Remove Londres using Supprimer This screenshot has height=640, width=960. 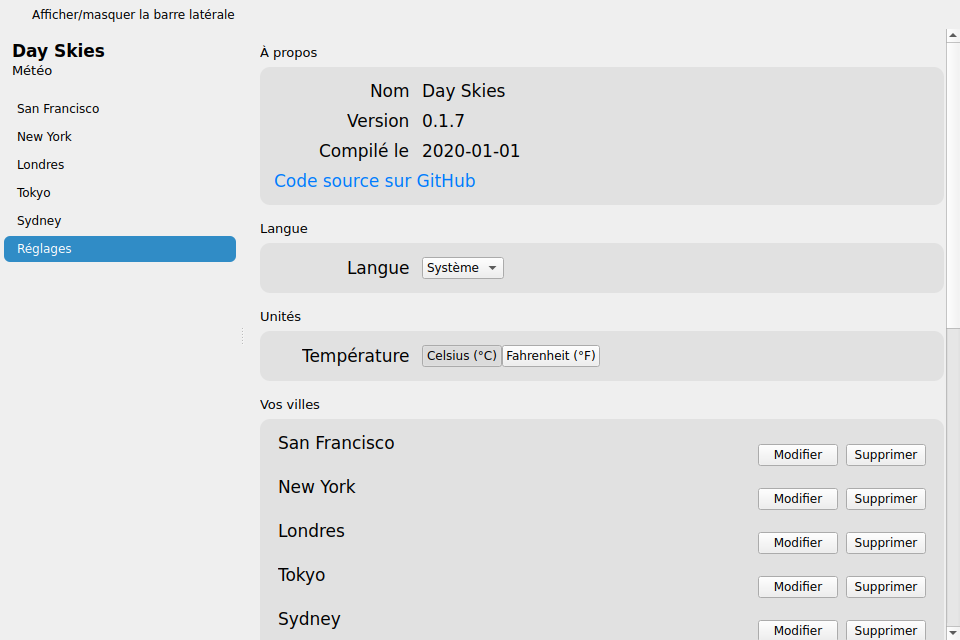(x=885, y=543)
